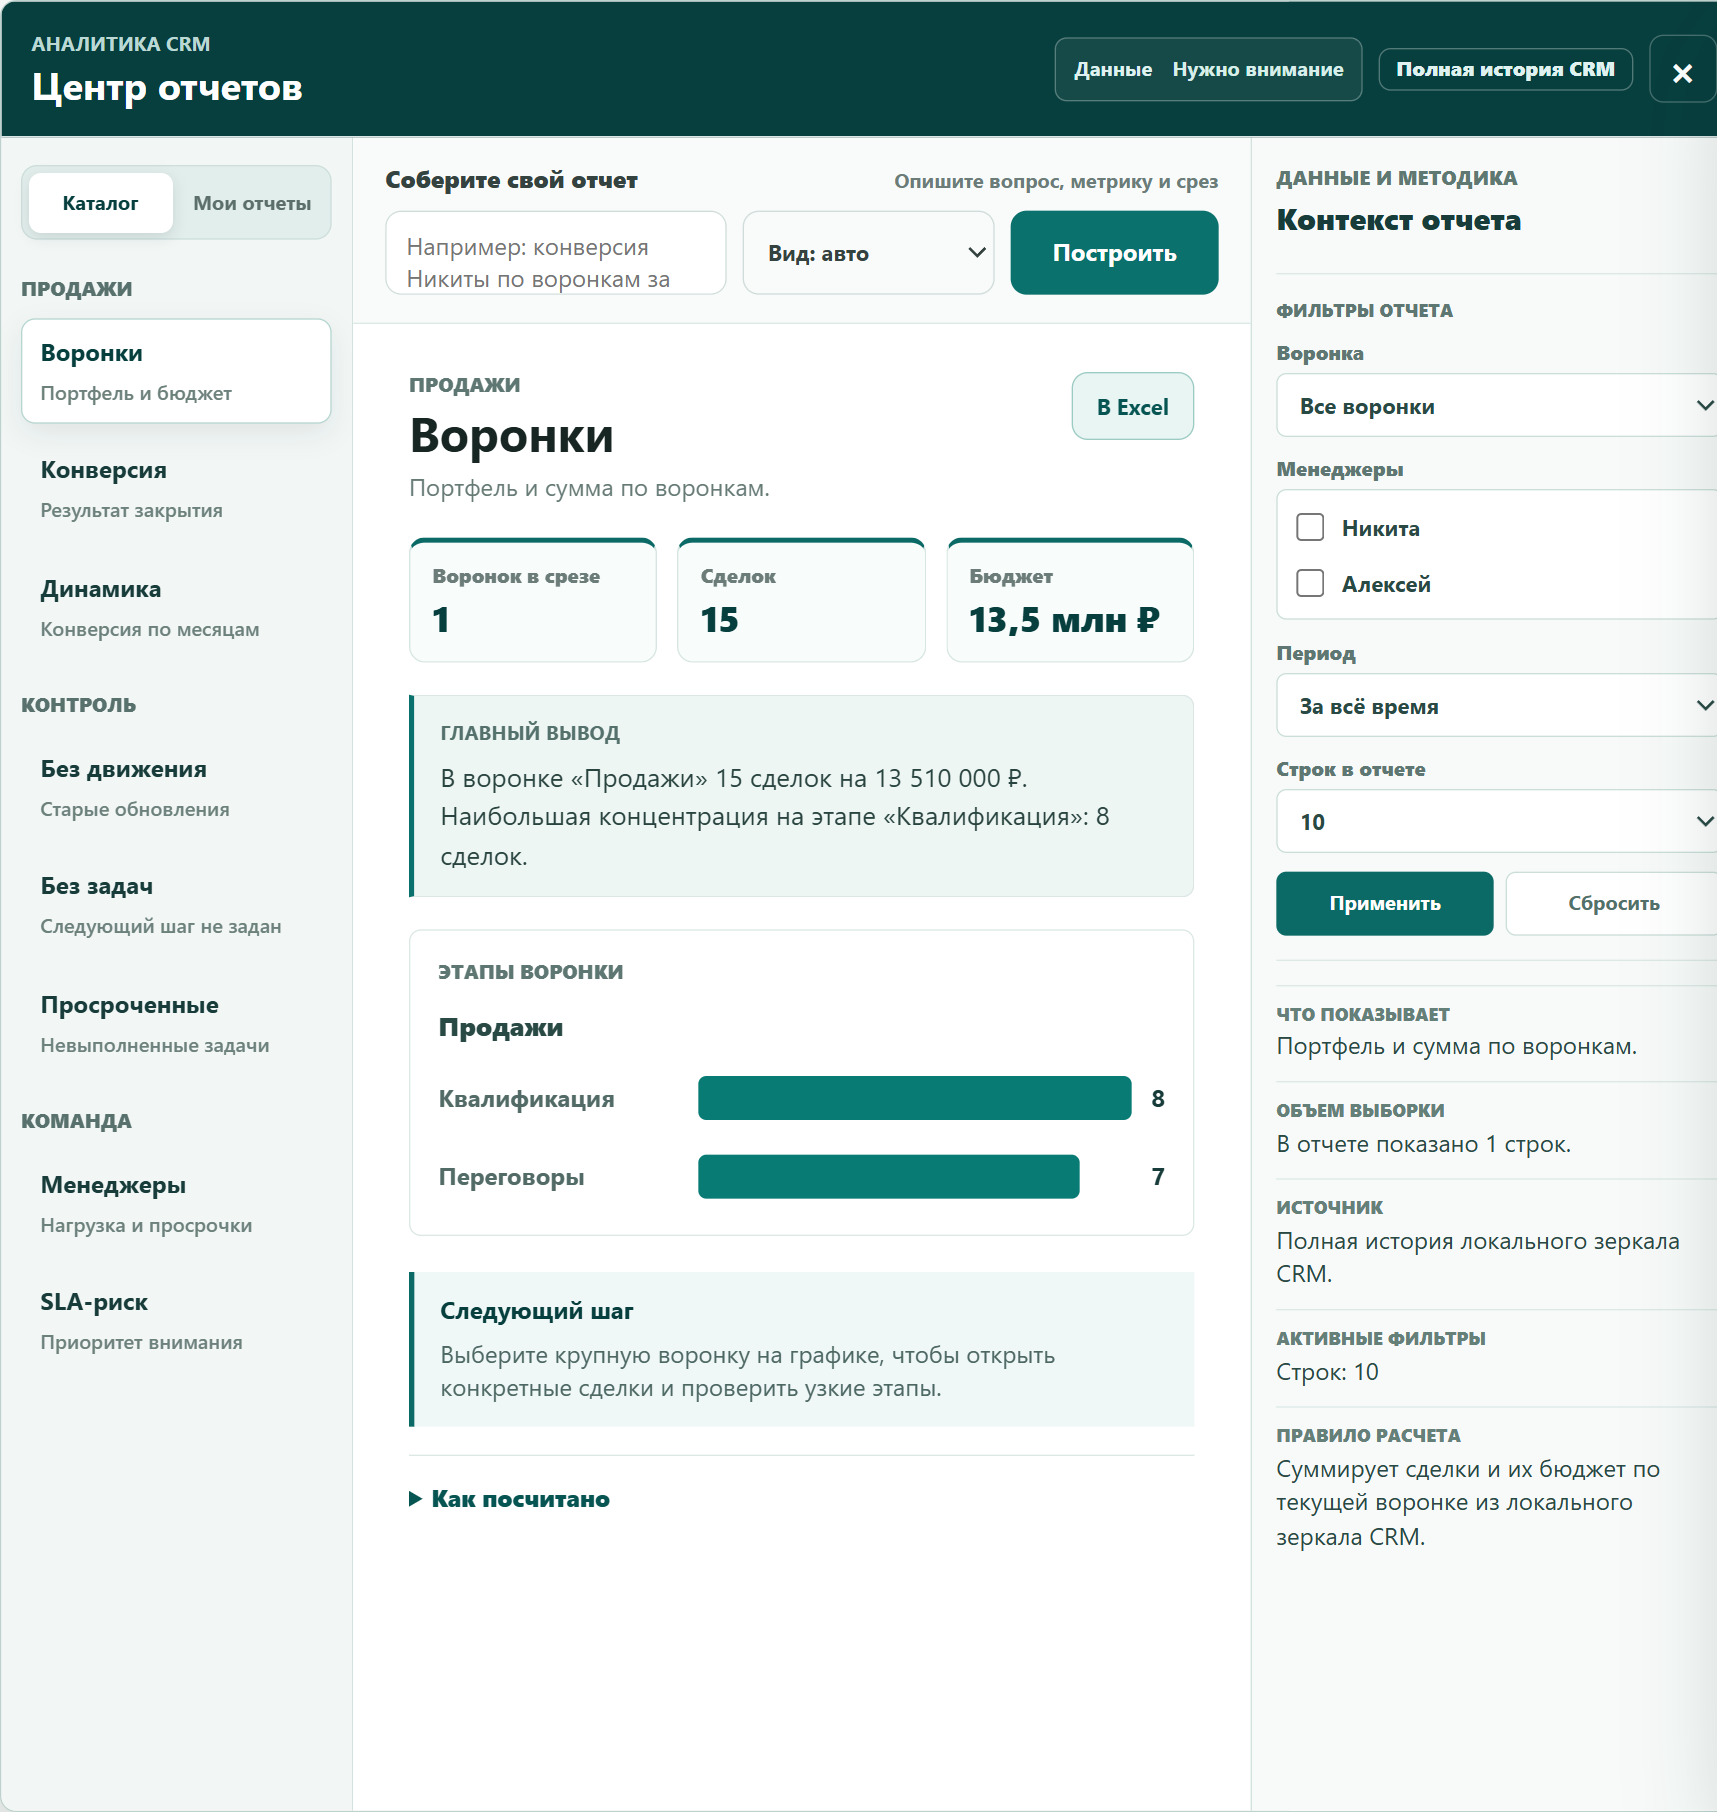Click the Переговоры funnel bar
Screen dimensions: 1717x1812
pyautogui.click(x=888, y=1176)
